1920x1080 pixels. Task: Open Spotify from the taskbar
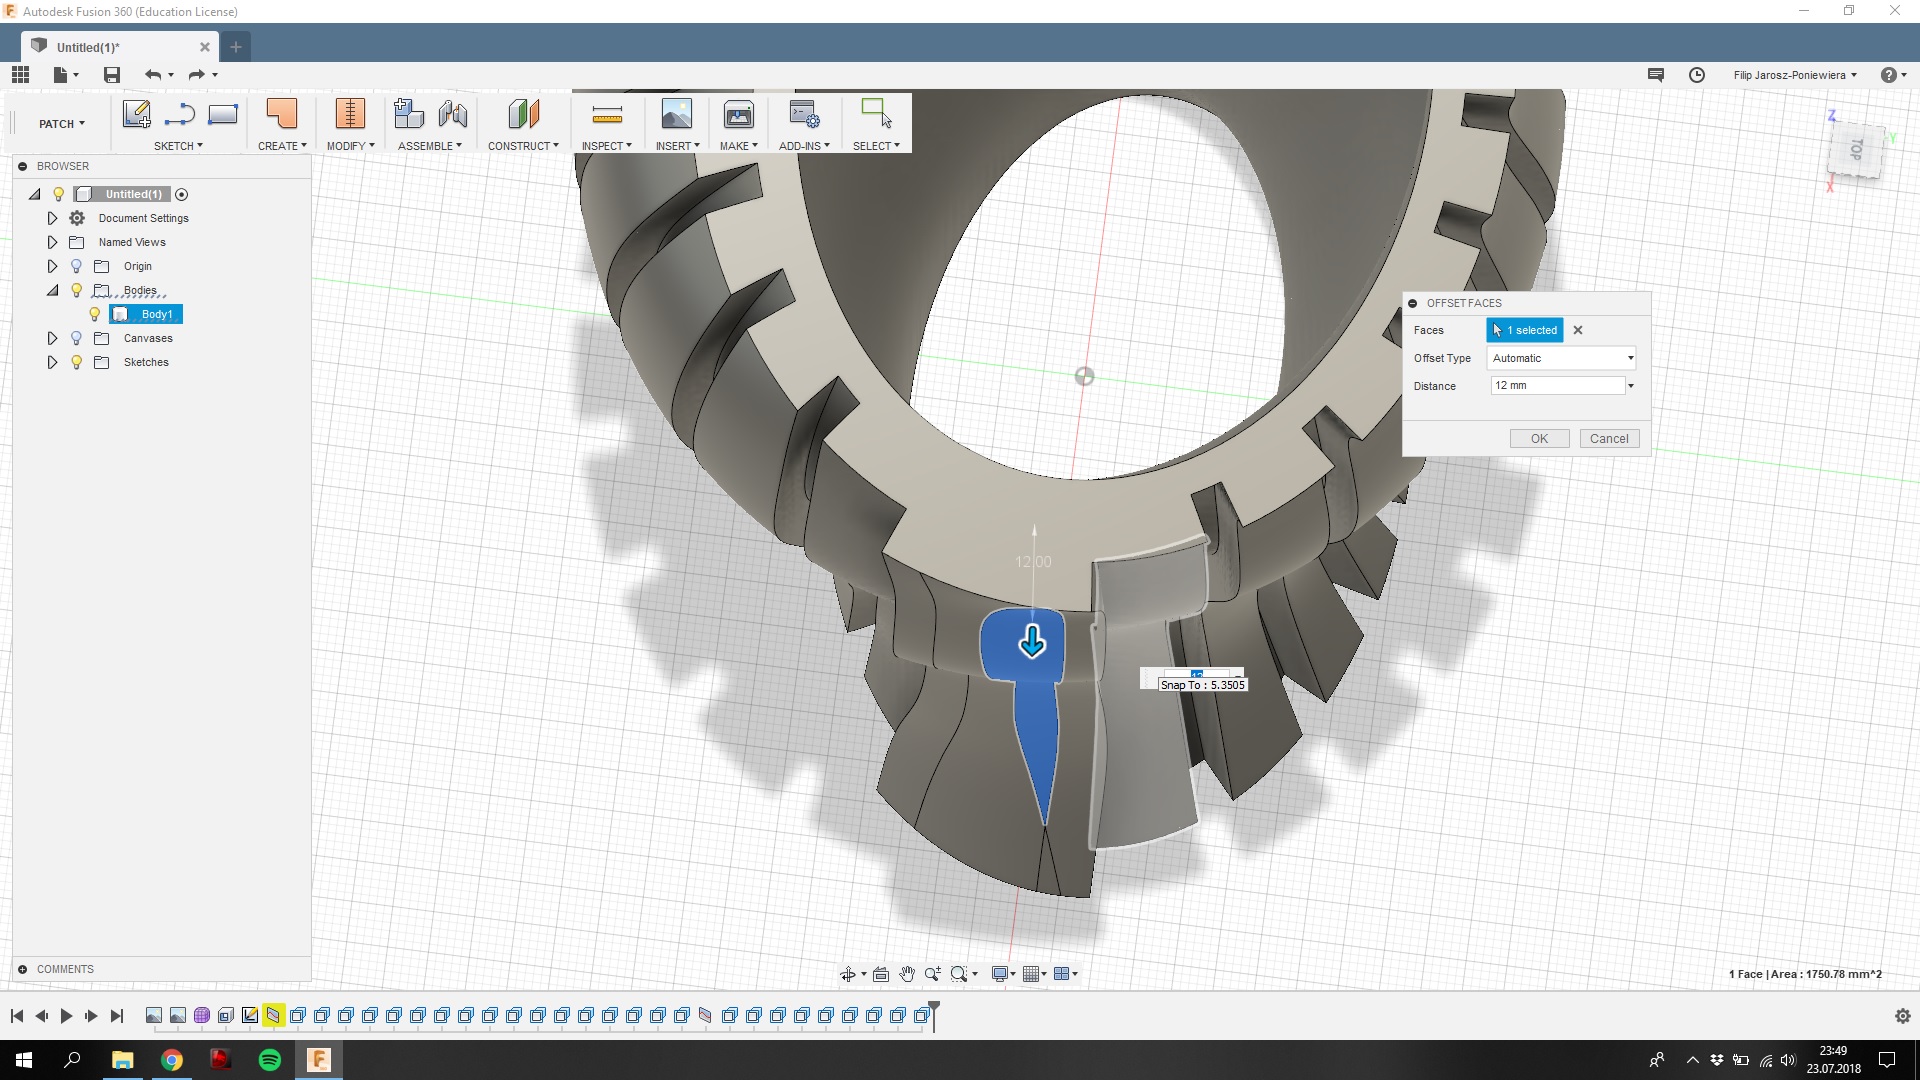[x=270, y=1060]
